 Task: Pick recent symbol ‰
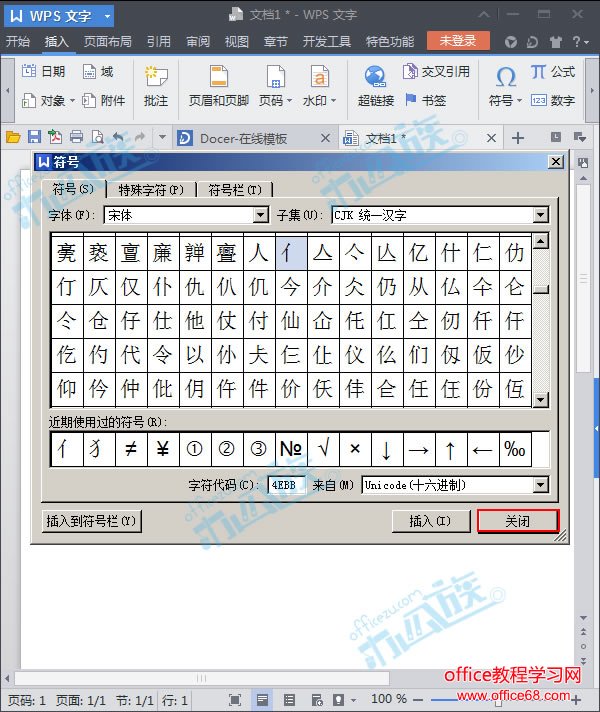click(515, 449)
